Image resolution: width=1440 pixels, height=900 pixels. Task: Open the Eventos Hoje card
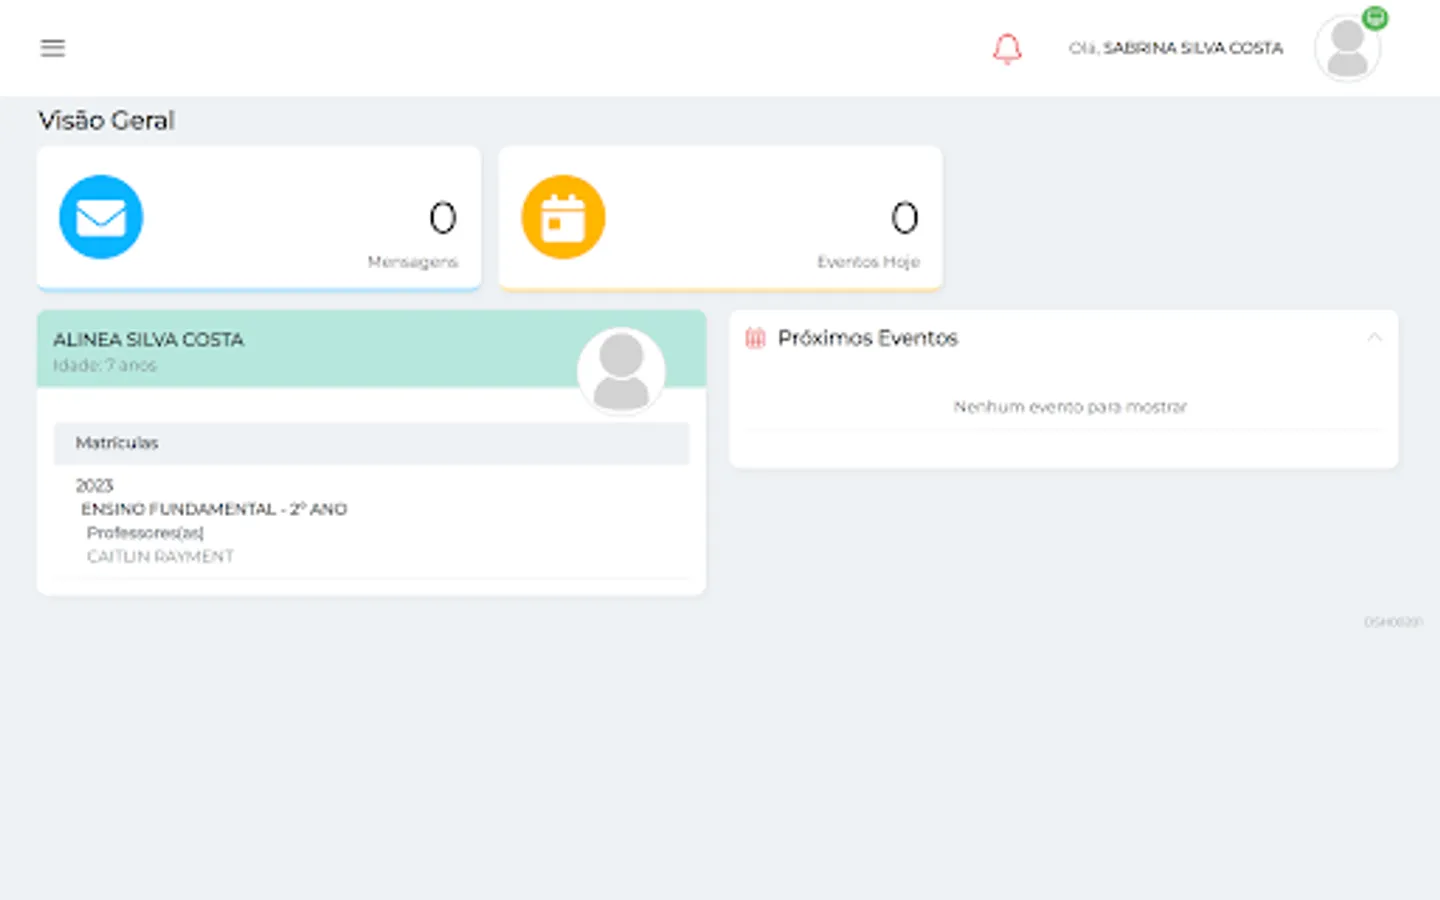click(x=721, y=218)
